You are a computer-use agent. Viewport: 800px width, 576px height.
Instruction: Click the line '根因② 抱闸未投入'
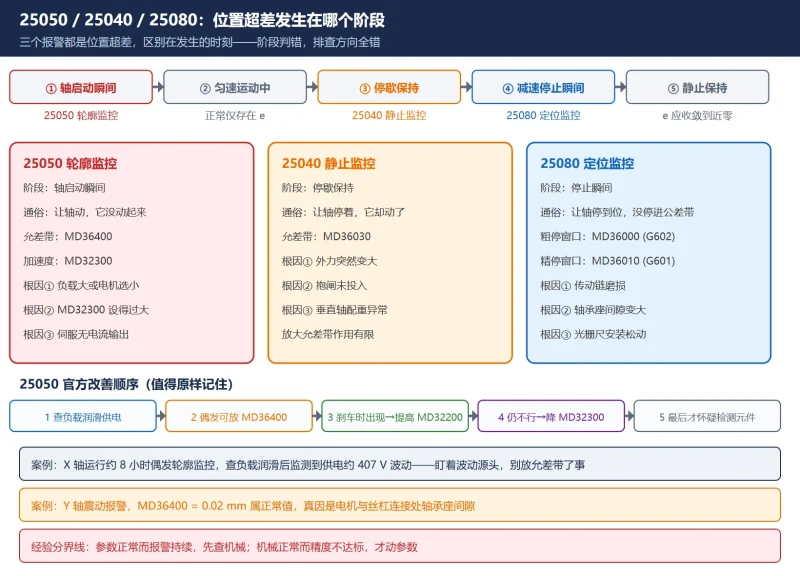[324, 286]
